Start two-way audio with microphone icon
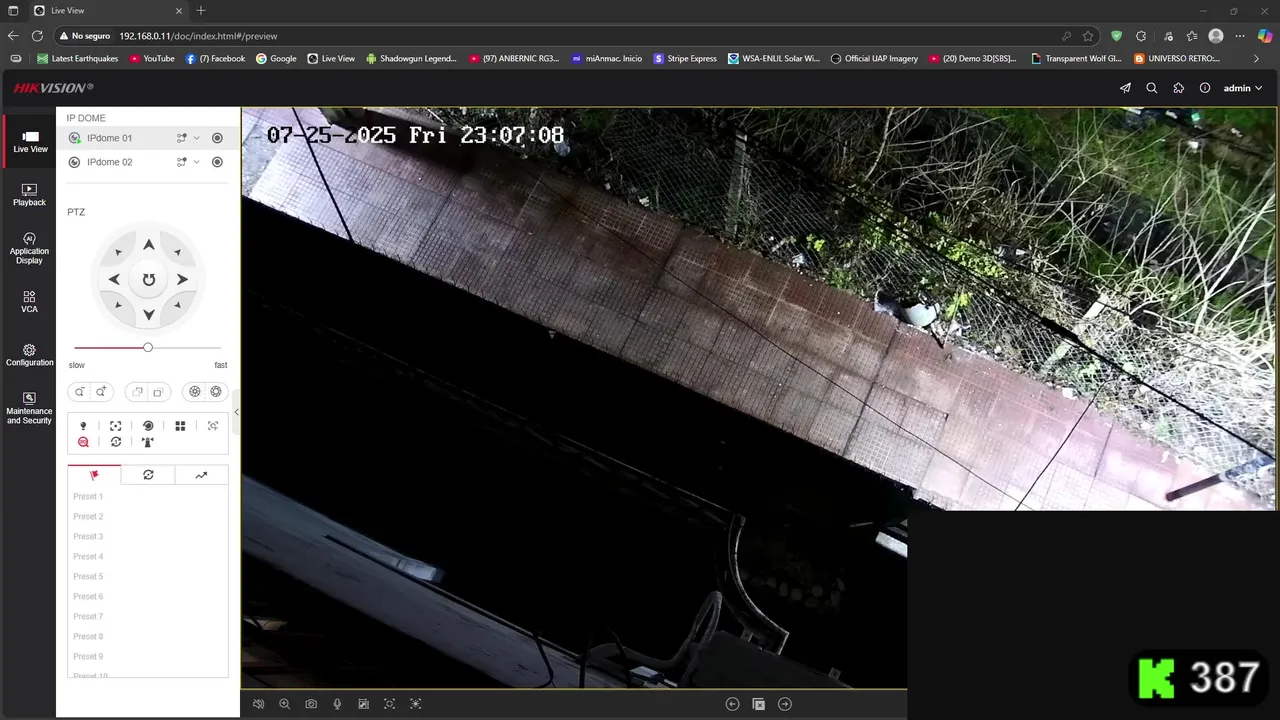This screenshot has height=720, width=1280. pyautogui.click(x=337, y=704)
